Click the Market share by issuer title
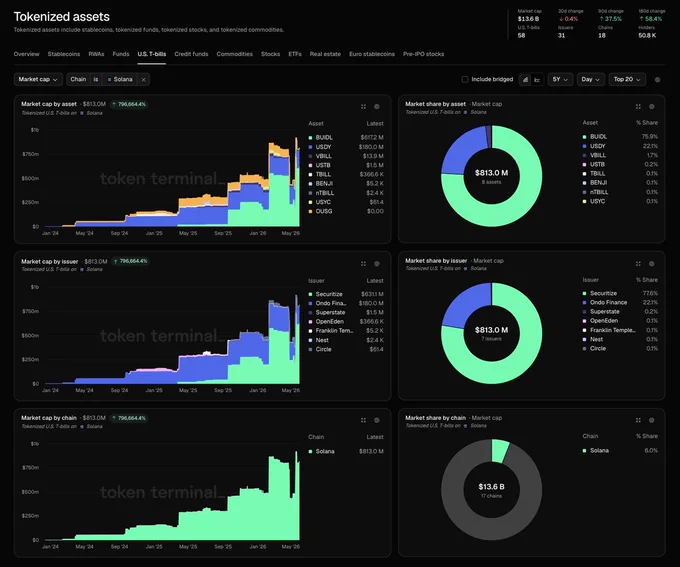This screenshot has width=680, height=567. pyautogui.click(x=436, y=261)
